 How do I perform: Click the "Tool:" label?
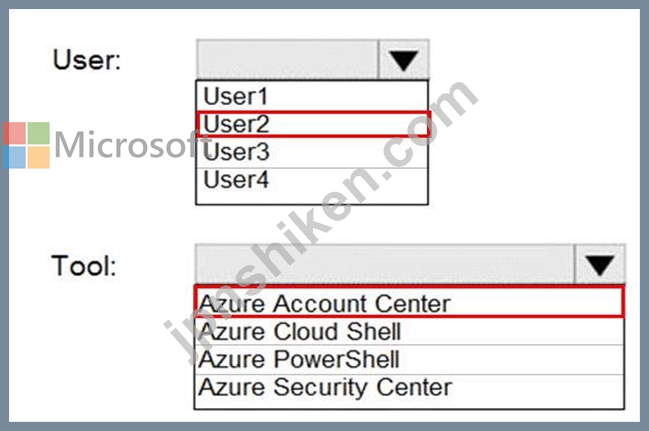[84, 266]
